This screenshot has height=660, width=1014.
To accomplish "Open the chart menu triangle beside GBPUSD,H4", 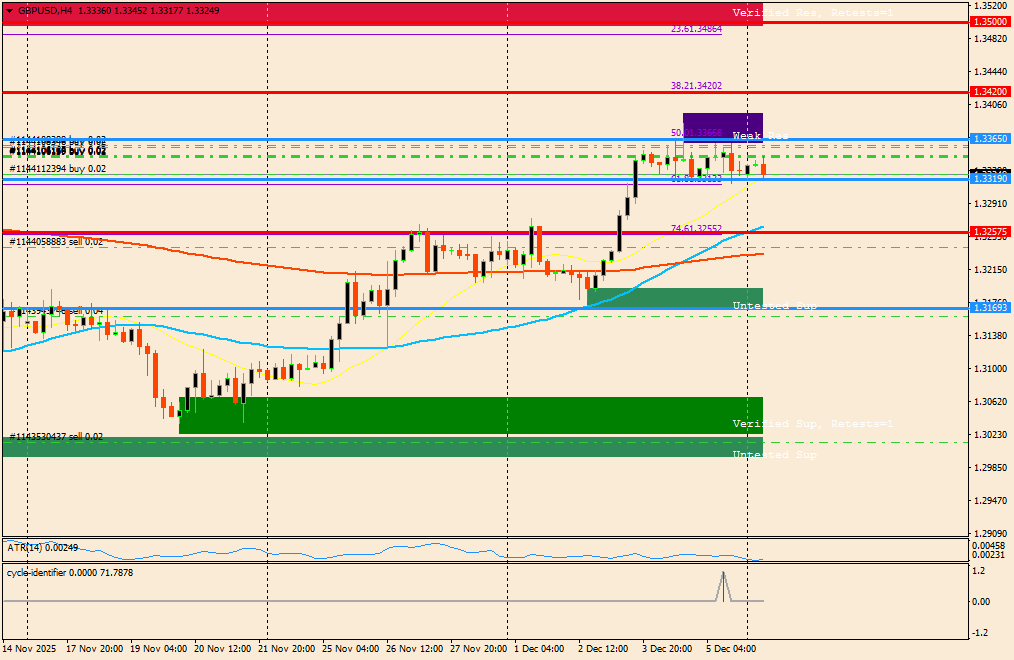I will [x=9, y=11].
